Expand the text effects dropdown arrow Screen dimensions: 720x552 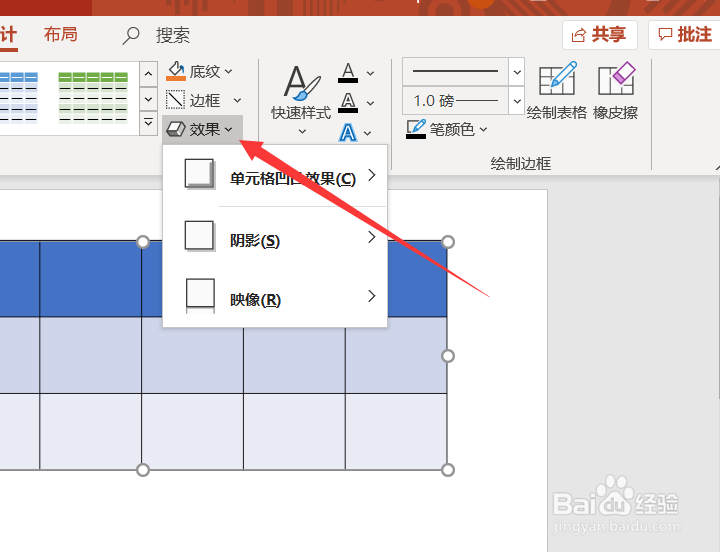tap(367, 133)
